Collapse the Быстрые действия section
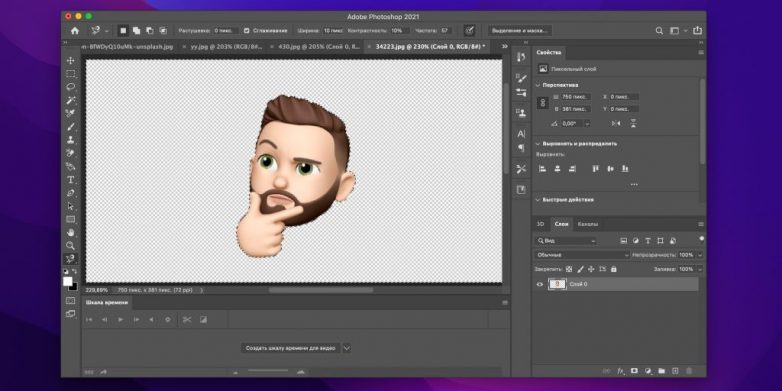The height and width of the screenshot is (391, 782). (538, 199)
